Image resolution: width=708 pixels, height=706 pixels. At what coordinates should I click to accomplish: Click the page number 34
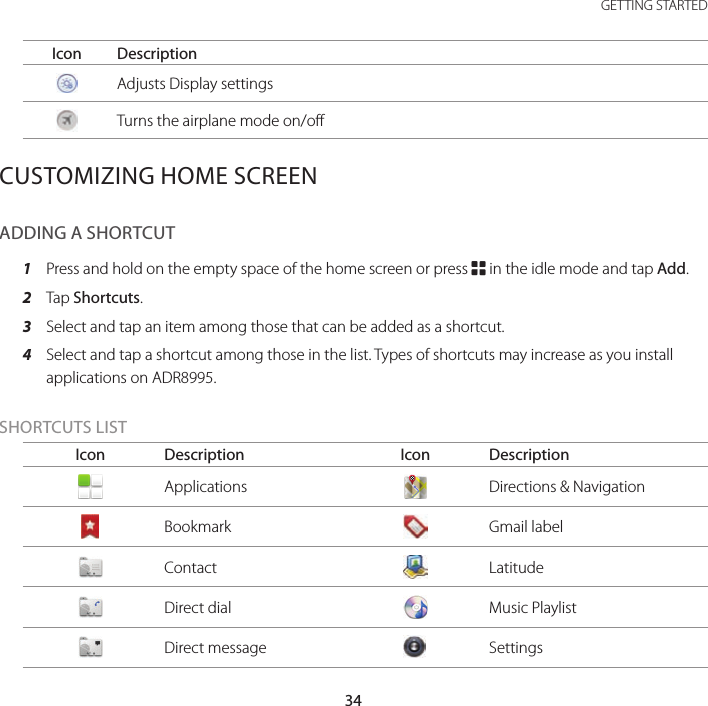pos(353,699)
